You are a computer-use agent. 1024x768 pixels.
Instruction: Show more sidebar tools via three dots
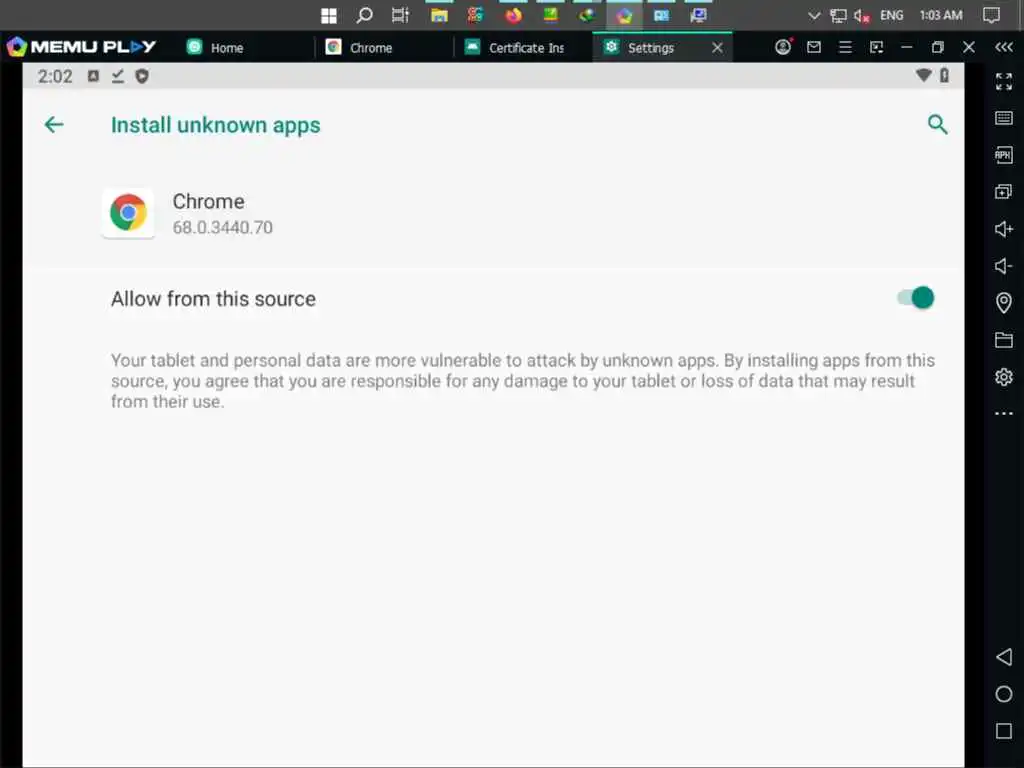pos(1004,413)
